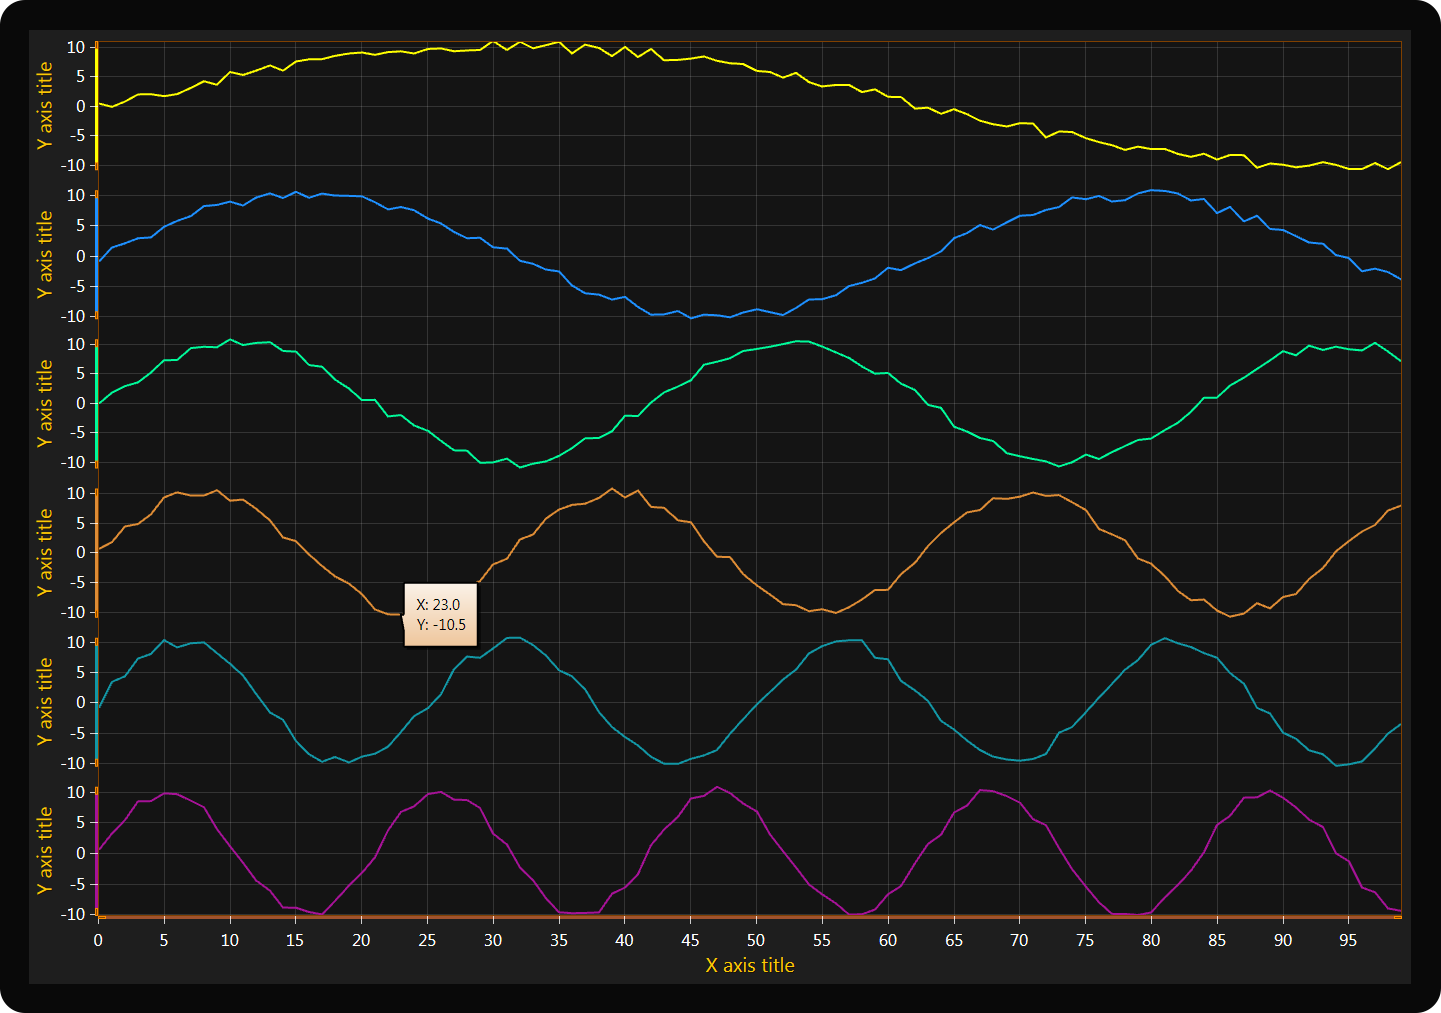
Task: Select X axis tick label 95
Action: coord(1348,940)
